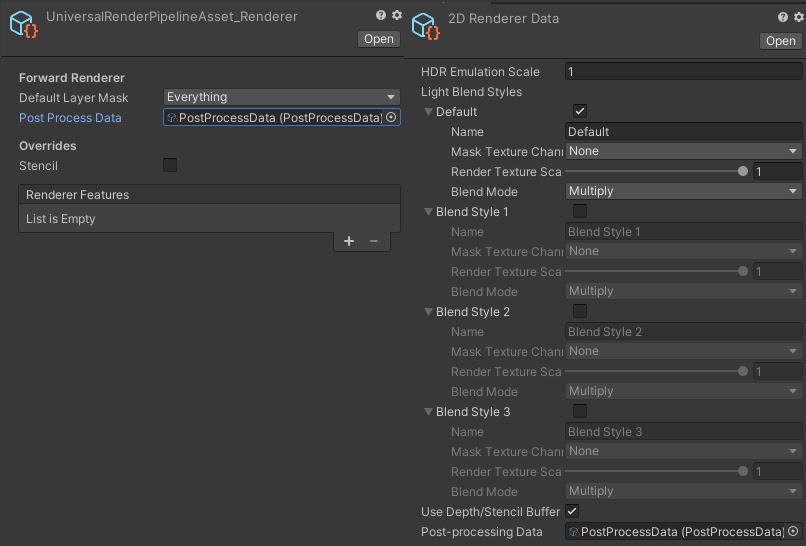Enable the Blend Style 3 checkbox

click(580, 411)
